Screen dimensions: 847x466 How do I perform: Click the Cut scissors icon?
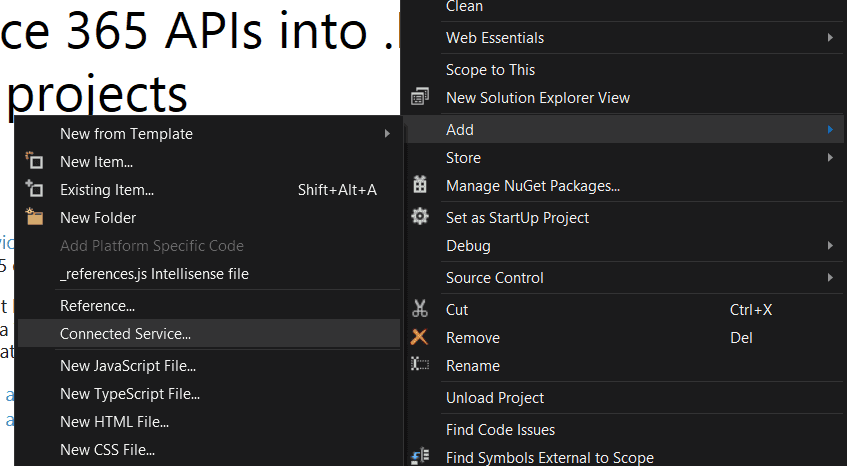click(x=420, y=309)
